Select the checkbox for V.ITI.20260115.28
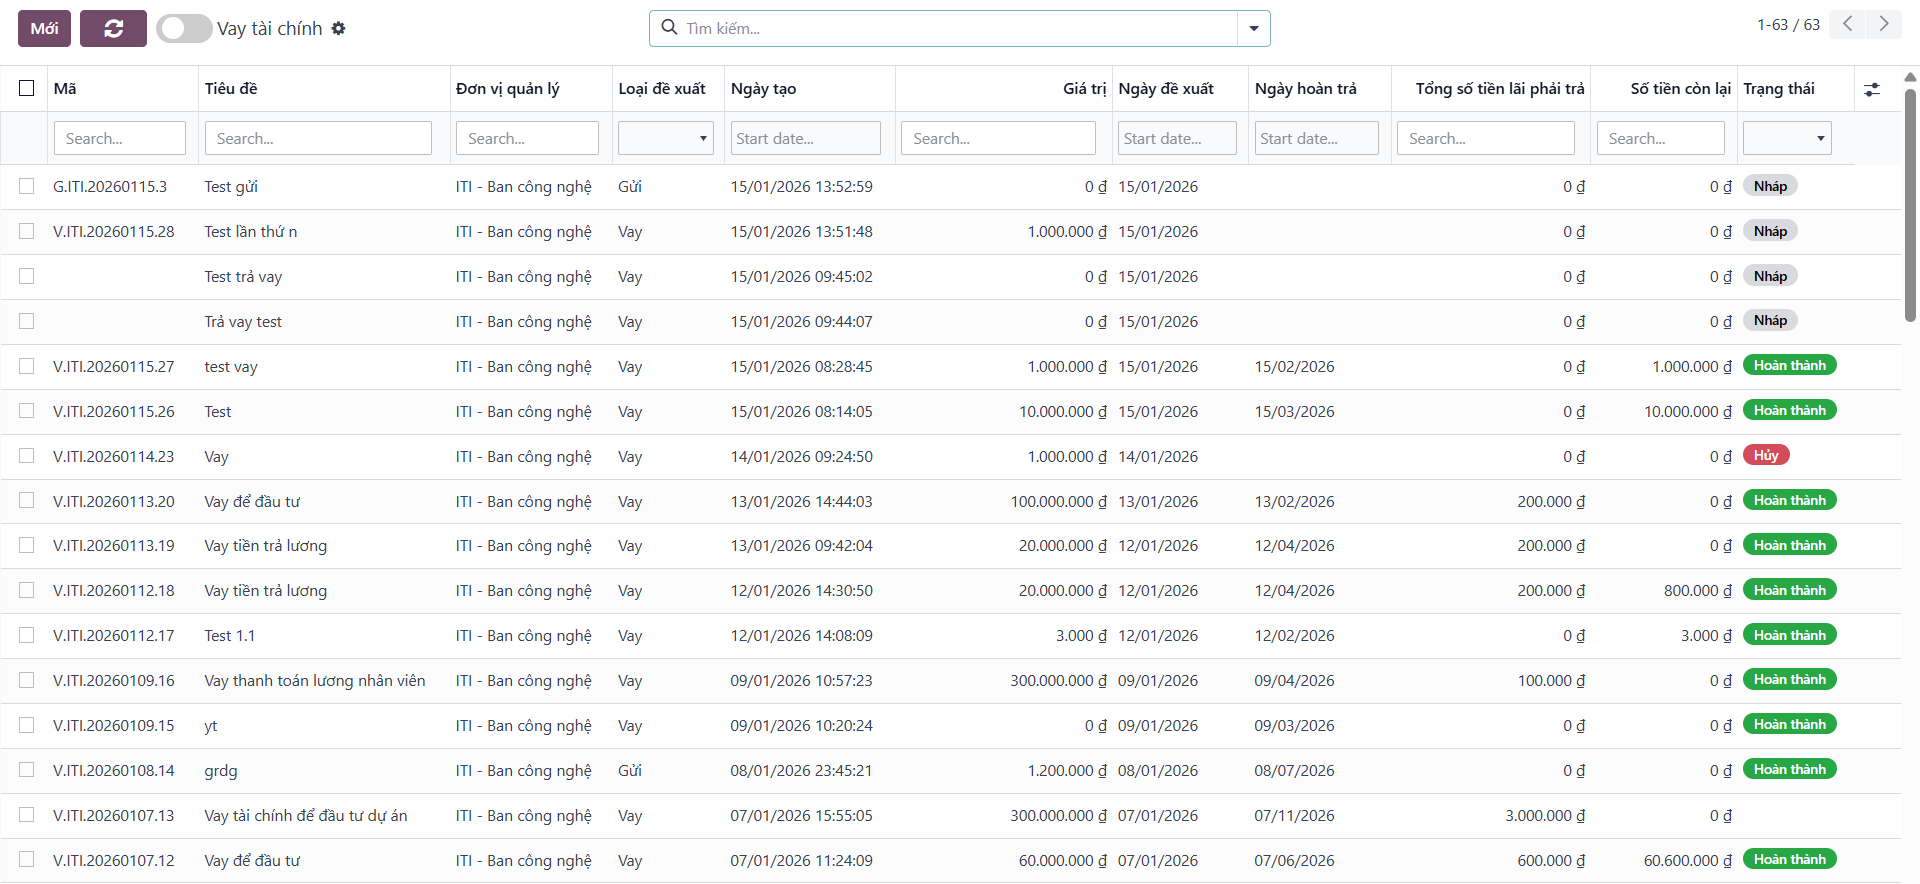The image size is (1920, 884). [27, 231]
